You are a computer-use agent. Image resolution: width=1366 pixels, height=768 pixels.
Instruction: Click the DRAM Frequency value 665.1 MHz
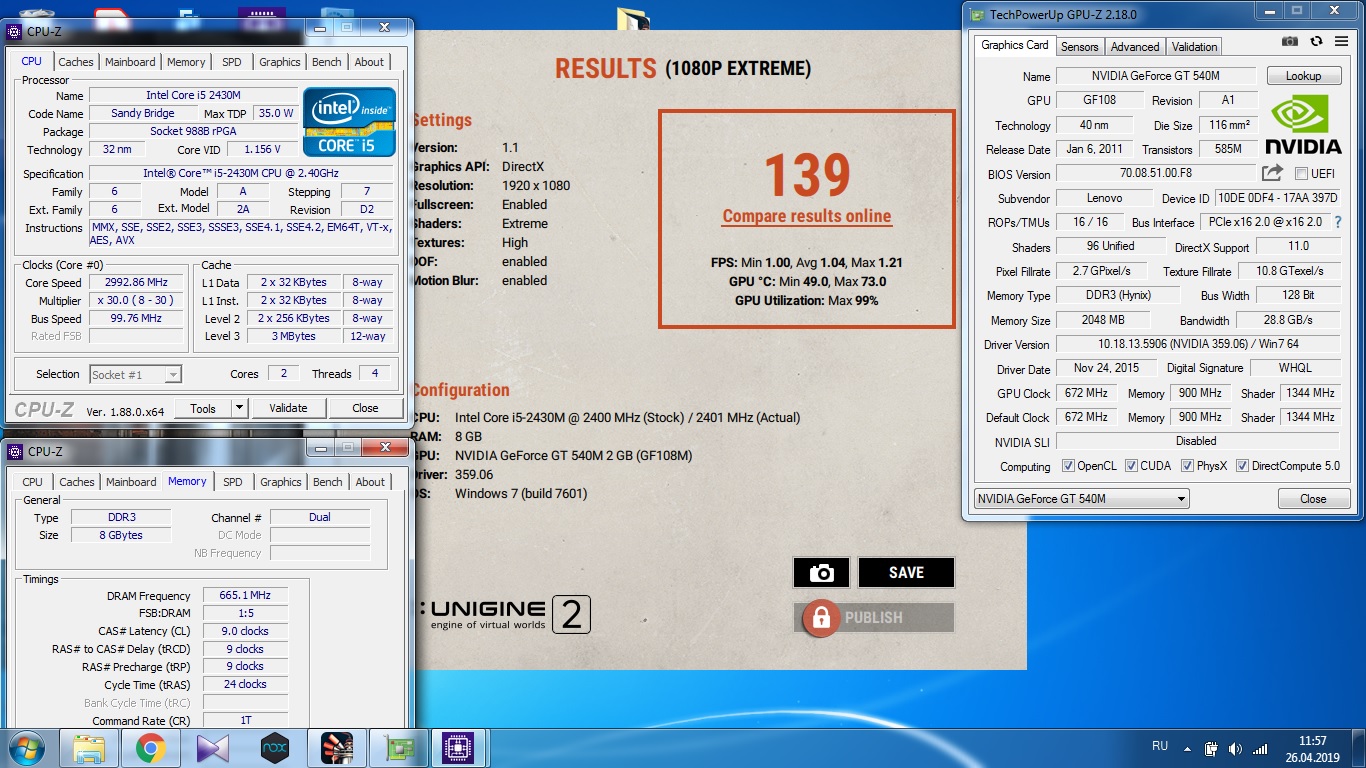pos(245,595)
